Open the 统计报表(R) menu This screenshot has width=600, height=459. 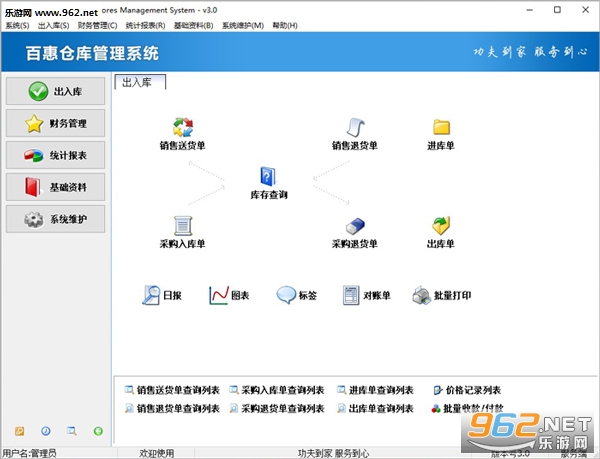pos(145,26)
